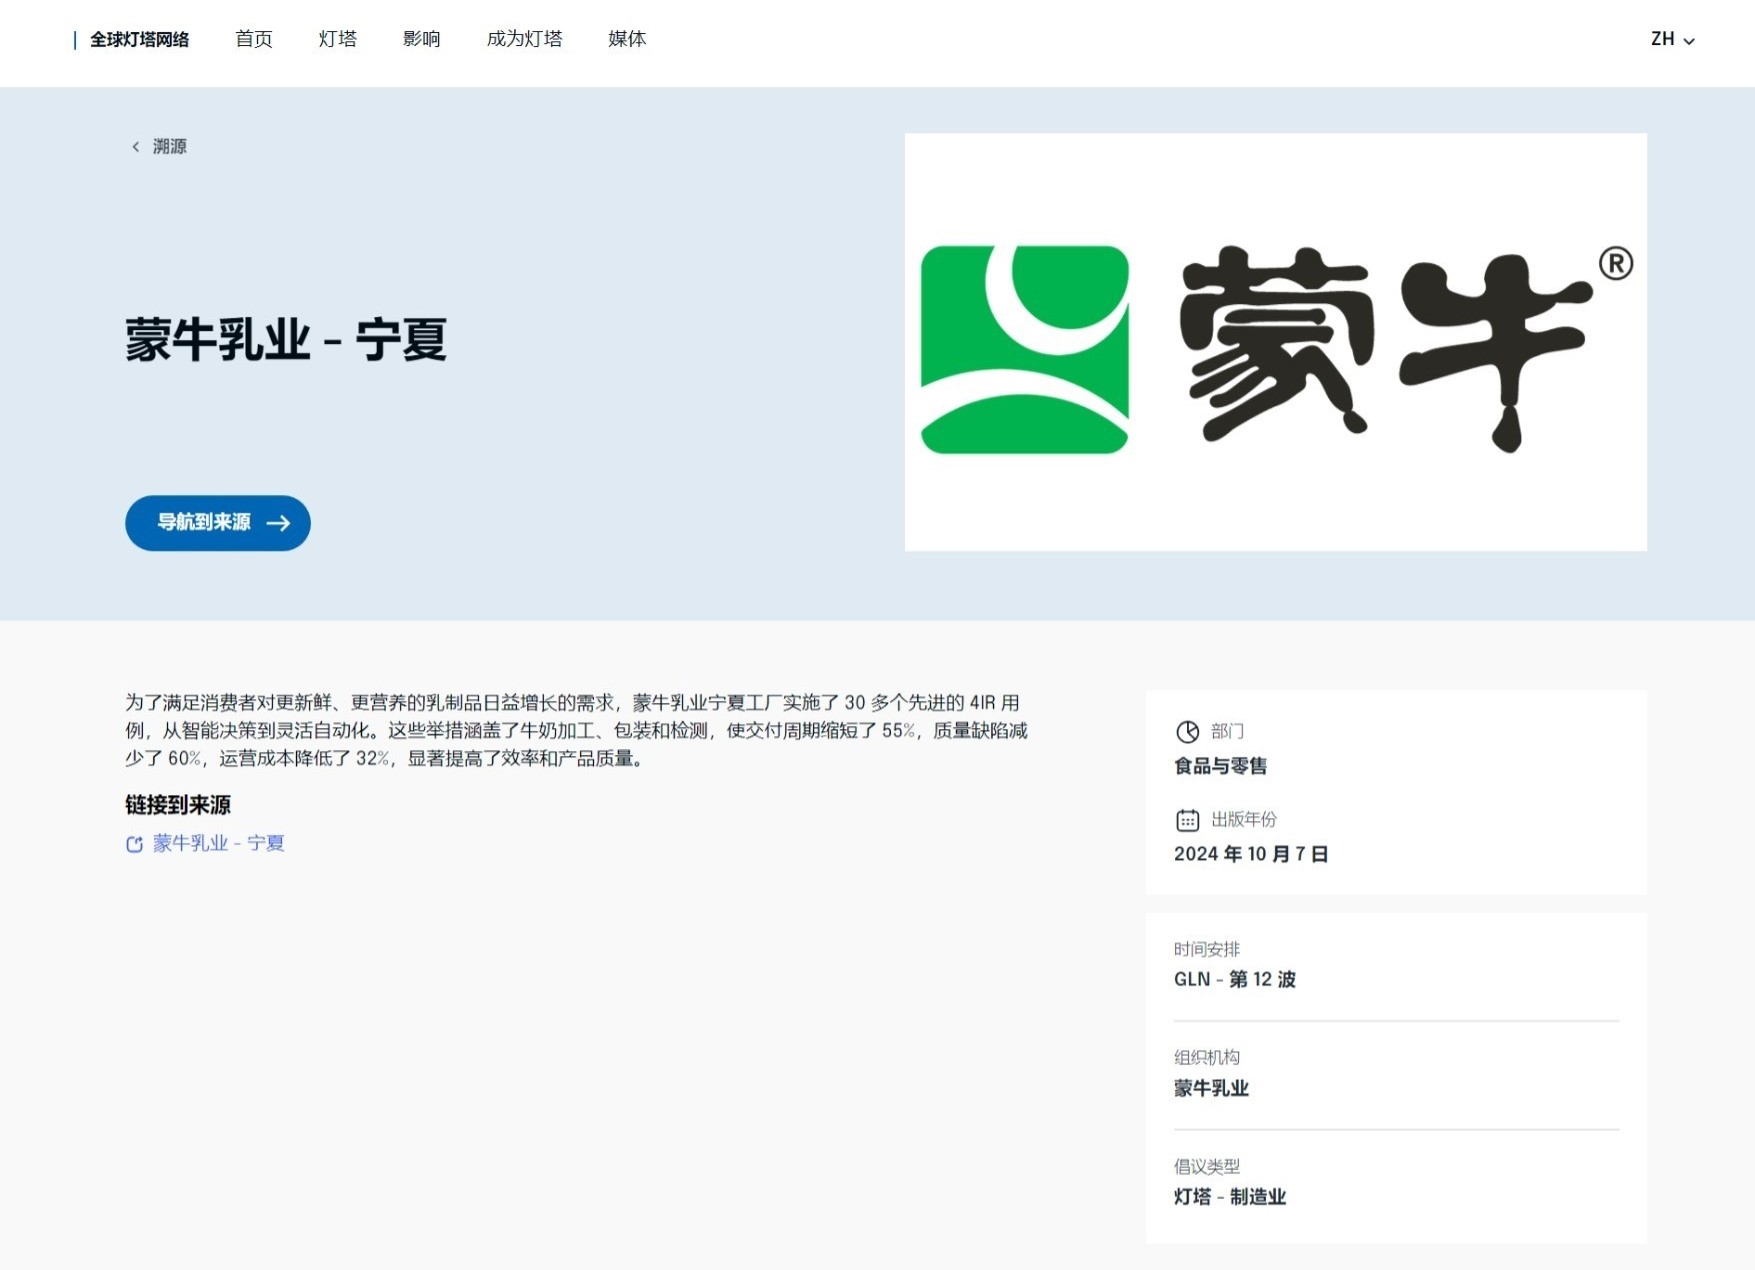Viewport: 1755px width, 1270px height.
Task: Switch to the 灯塔 section
Action: point(339,40)
